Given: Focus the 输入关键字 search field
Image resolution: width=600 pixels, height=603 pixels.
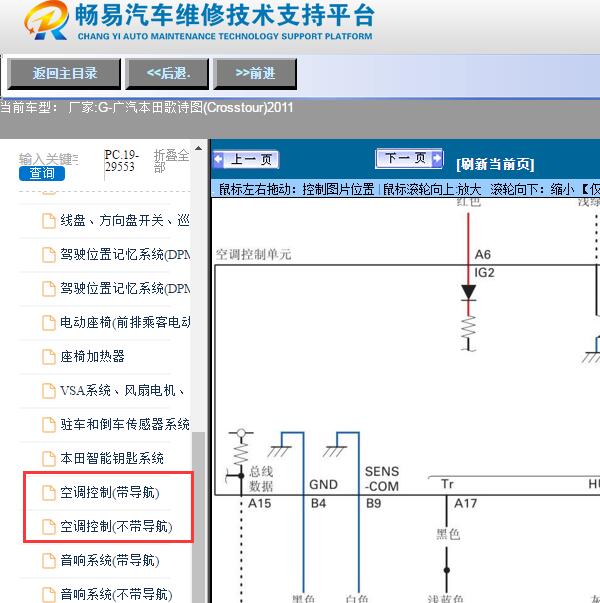Looking at the screenshot, I should [49, 159].
